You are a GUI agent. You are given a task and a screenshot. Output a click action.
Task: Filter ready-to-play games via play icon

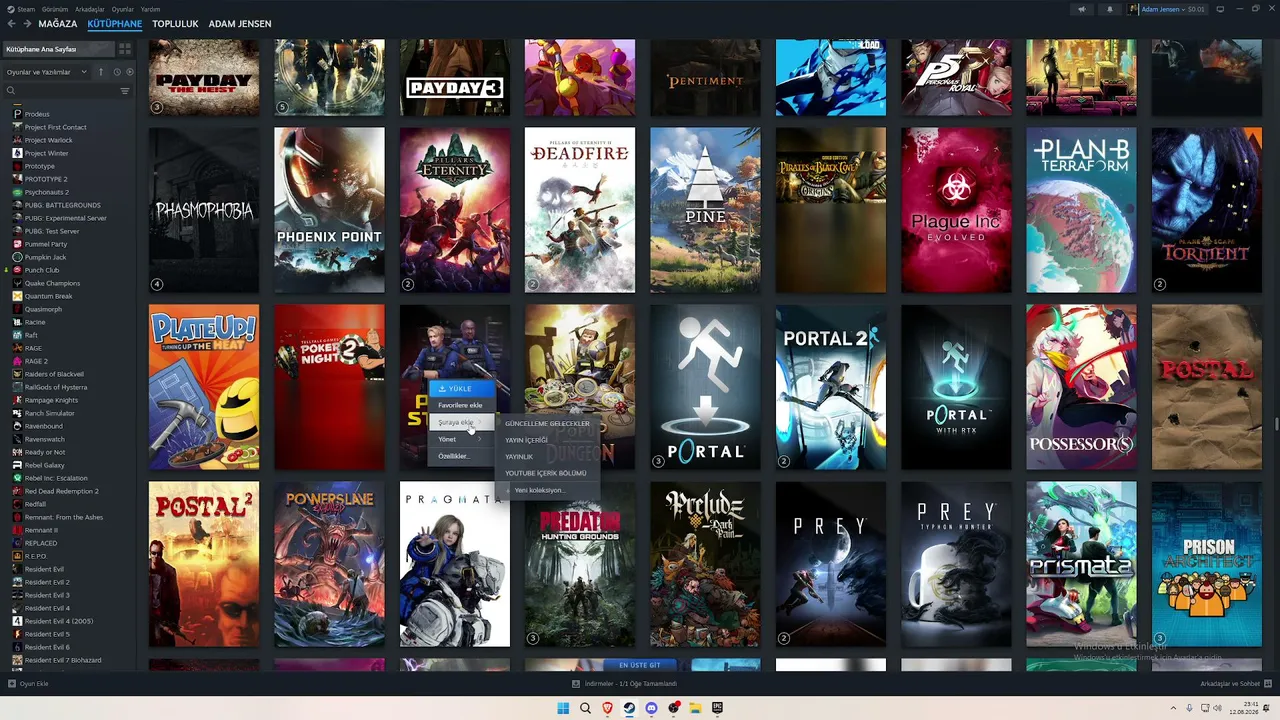click(129, 72)
